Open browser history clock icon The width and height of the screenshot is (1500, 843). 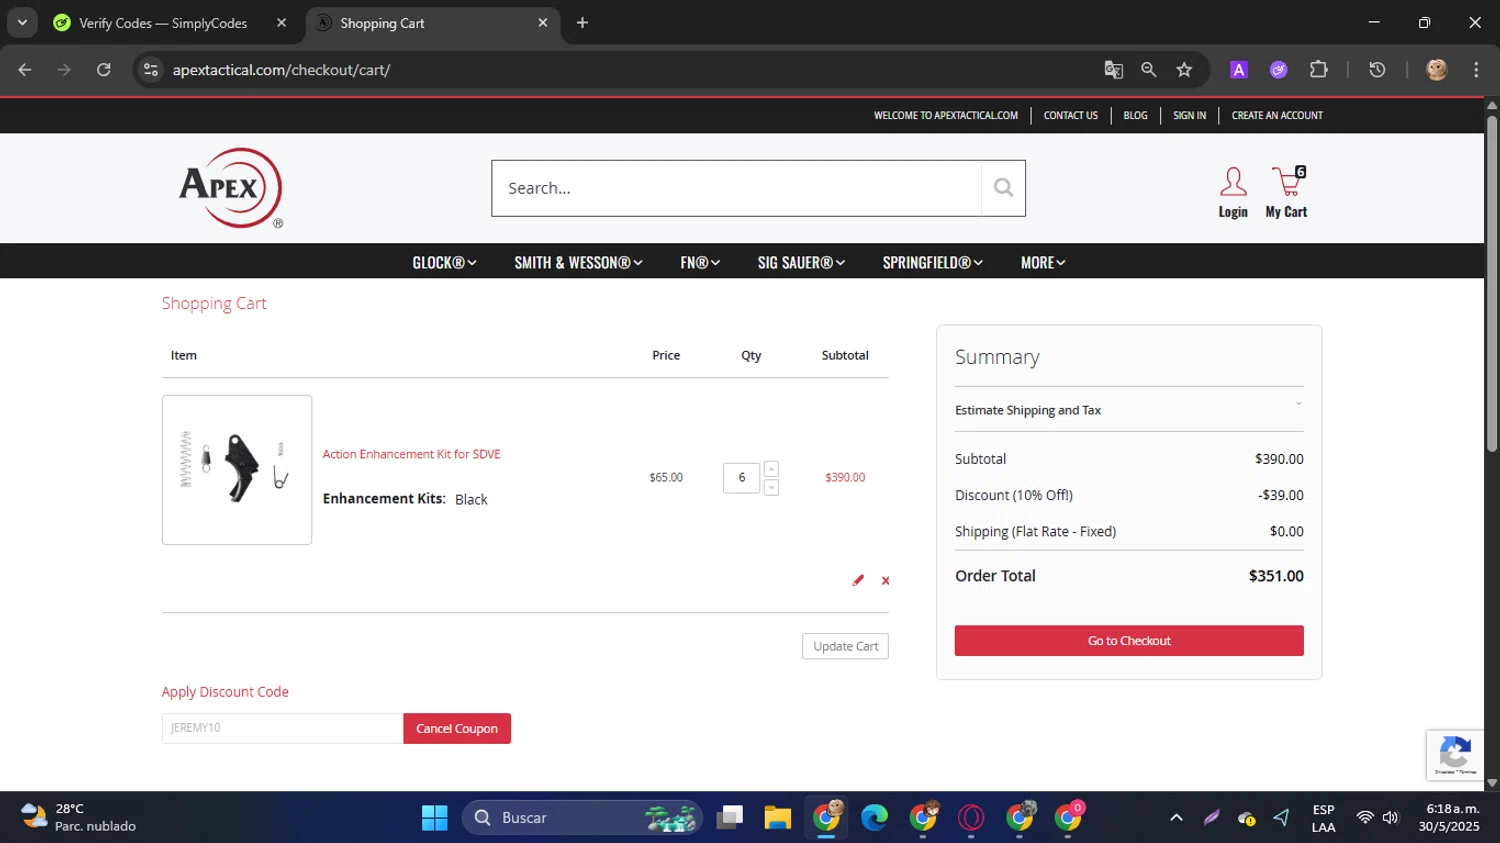pyautogui.click(x=1377, y=69)
